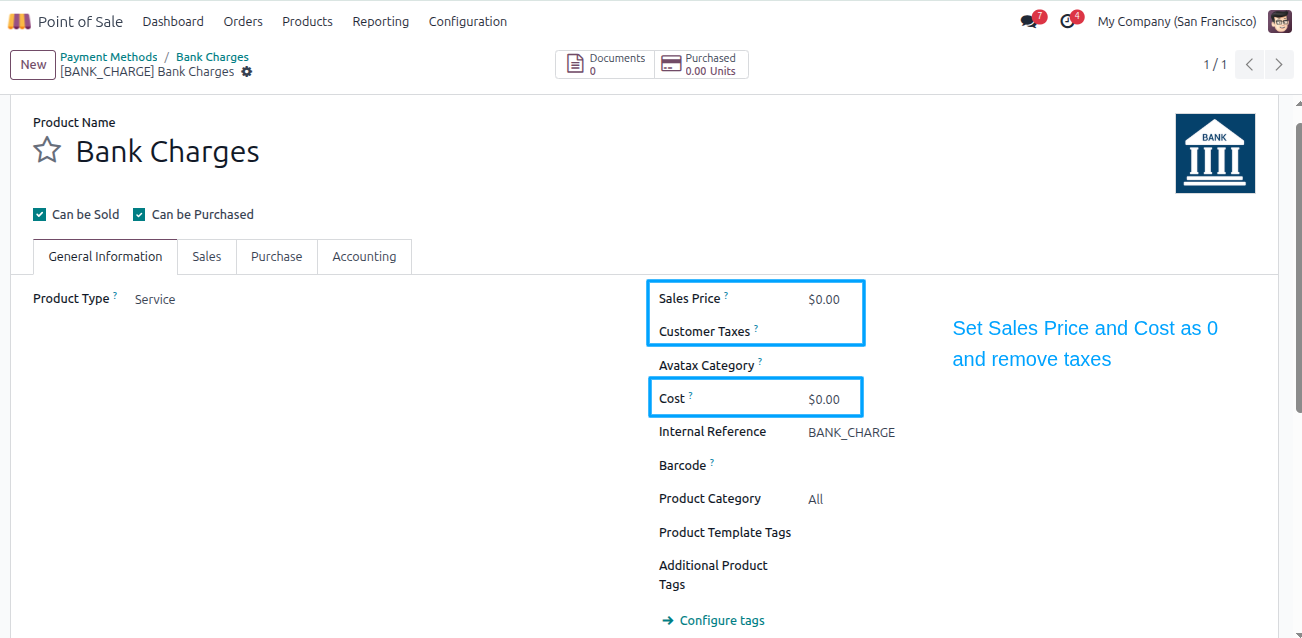Screen dimensions: 1302x638
Task: Open the conversations messages icon
Action: pyautogui.click(x=1028, y=21)
